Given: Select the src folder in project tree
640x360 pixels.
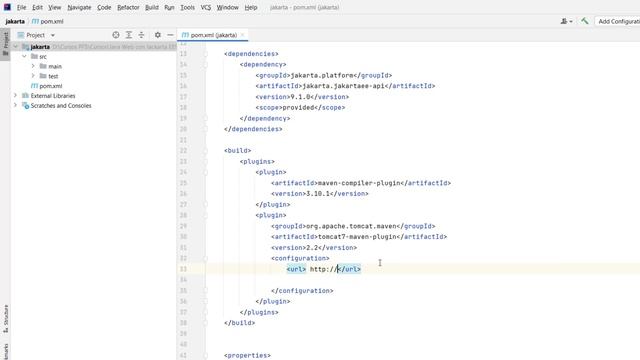Looking at the screenshot, I should (x=43, y=56).
